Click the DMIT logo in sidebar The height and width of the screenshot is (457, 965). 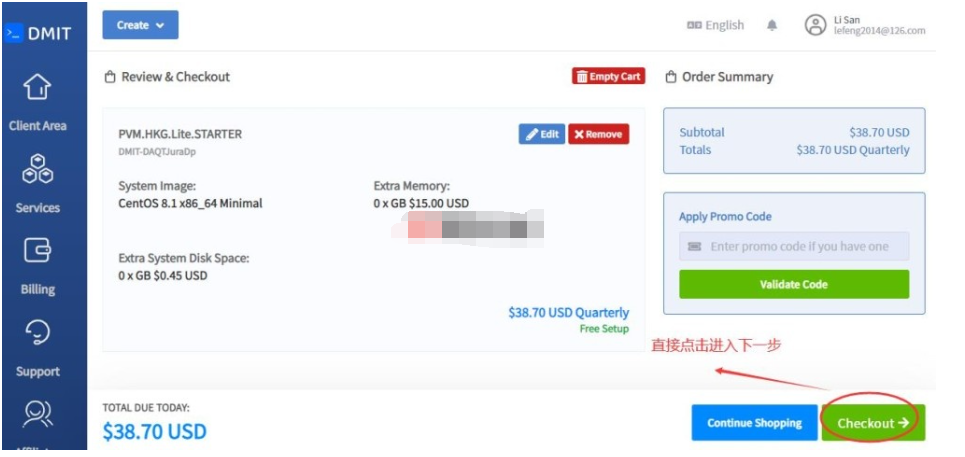pyautogui.click(x=38, y=32)
